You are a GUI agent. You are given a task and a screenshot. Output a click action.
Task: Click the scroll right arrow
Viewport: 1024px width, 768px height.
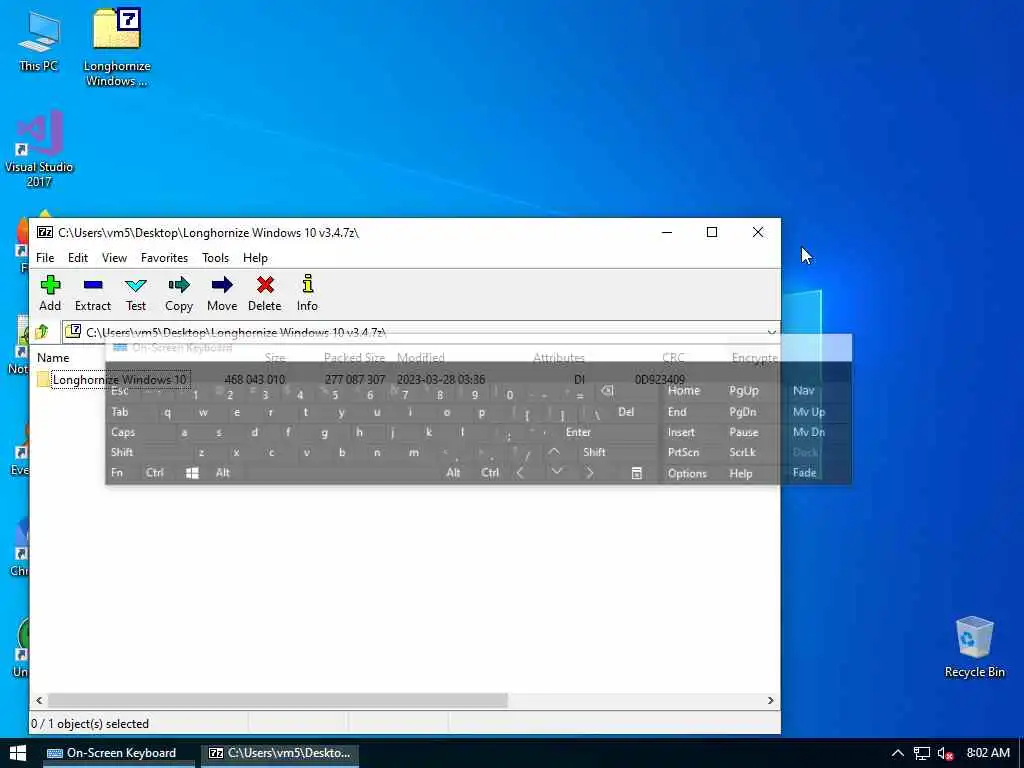(x=771, y=700)
